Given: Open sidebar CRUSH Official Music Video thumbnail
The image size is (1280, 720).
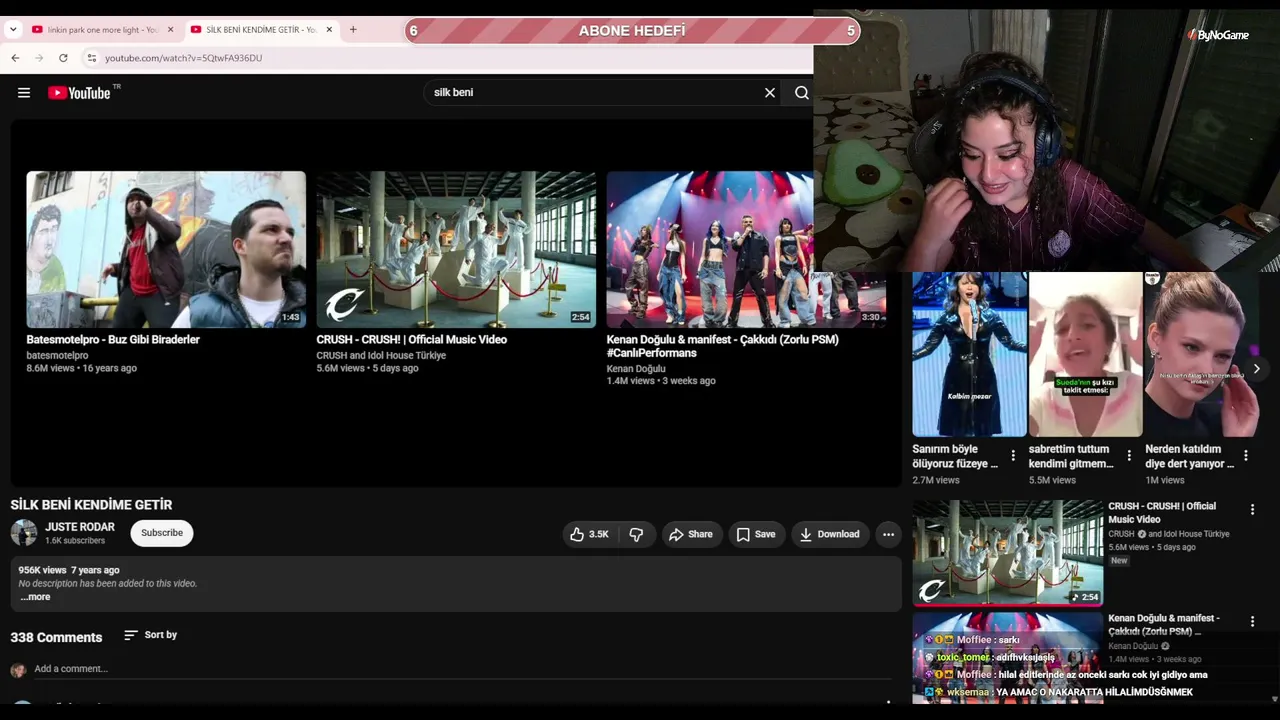Looking at the screenshot, I should pyautogui.click(x=1008, y=553).
